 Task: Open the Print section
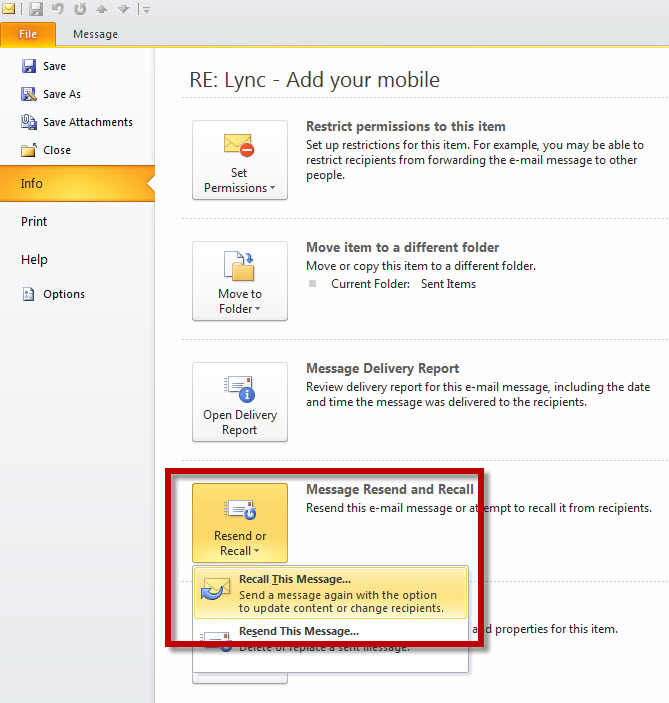pos(34,222)
